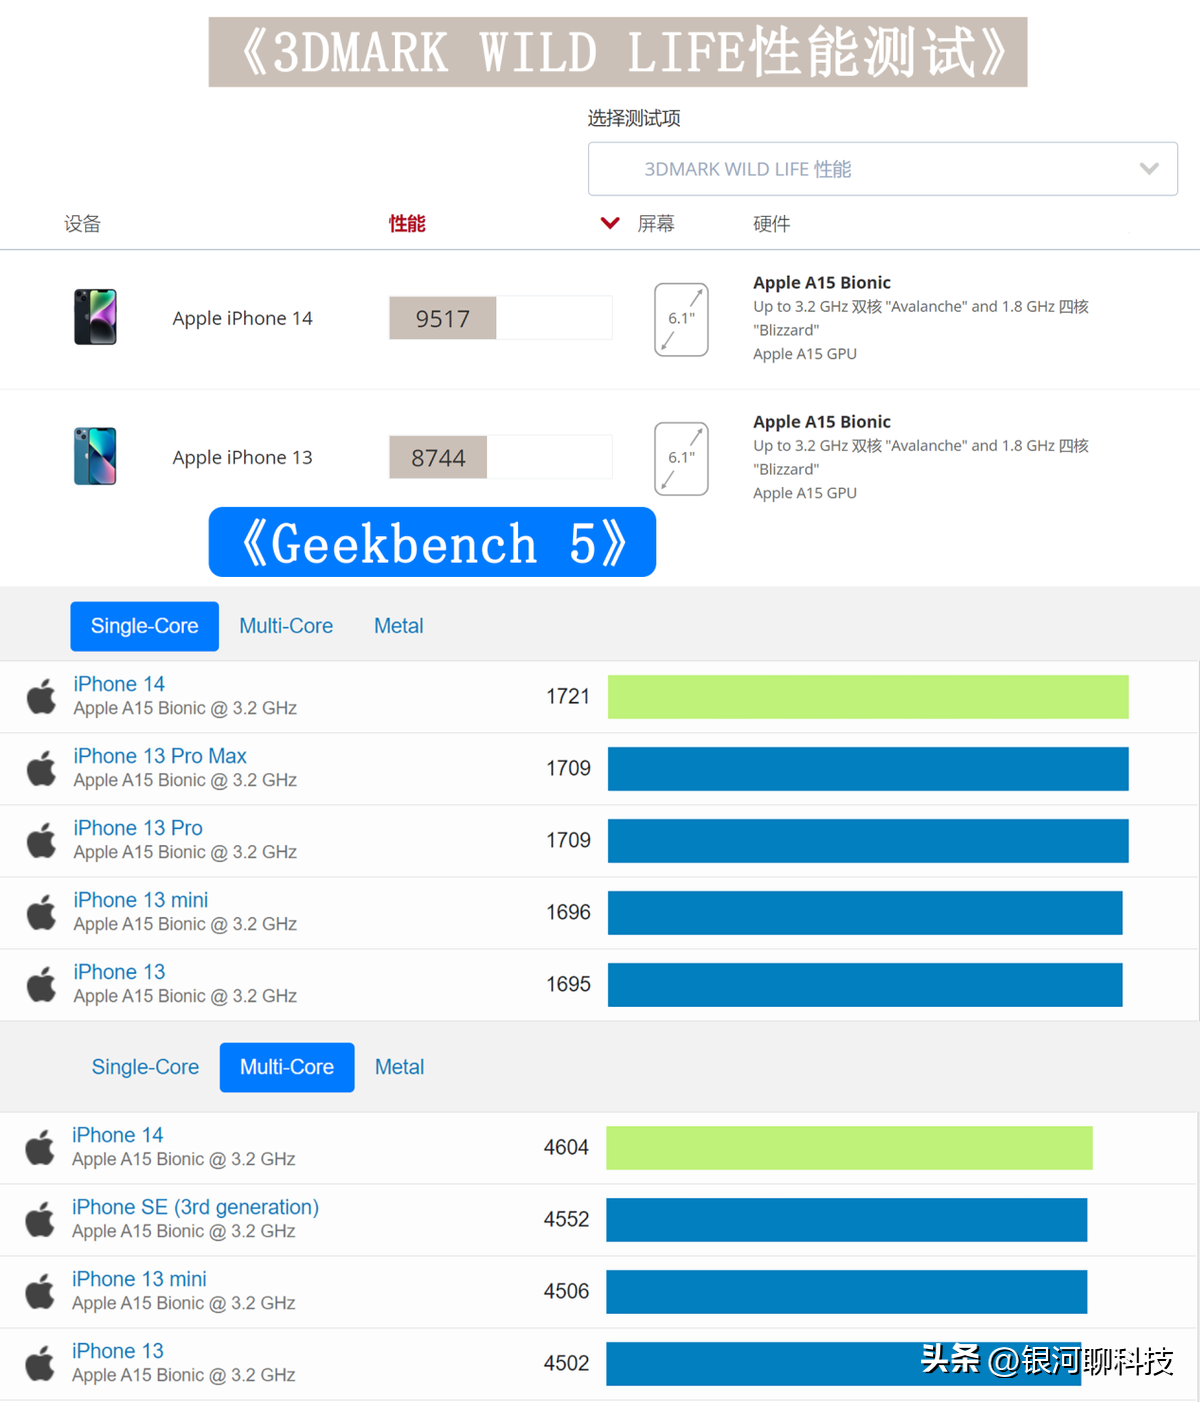Switch to the Multi-Core tab above the 1721 score list
This screenshot has height=1402, width=1200.
click(286, 626)
